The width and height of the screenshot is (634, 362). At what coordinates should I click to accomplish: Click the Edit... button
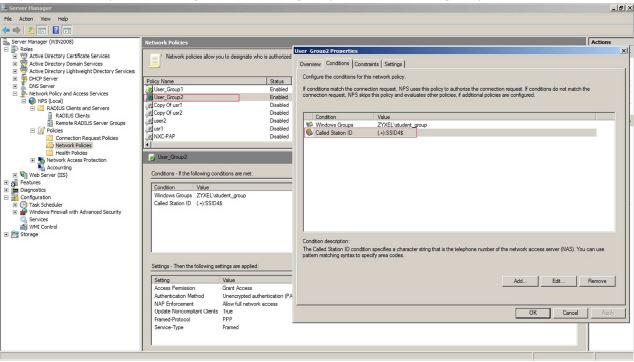click(x=558, y=281)
